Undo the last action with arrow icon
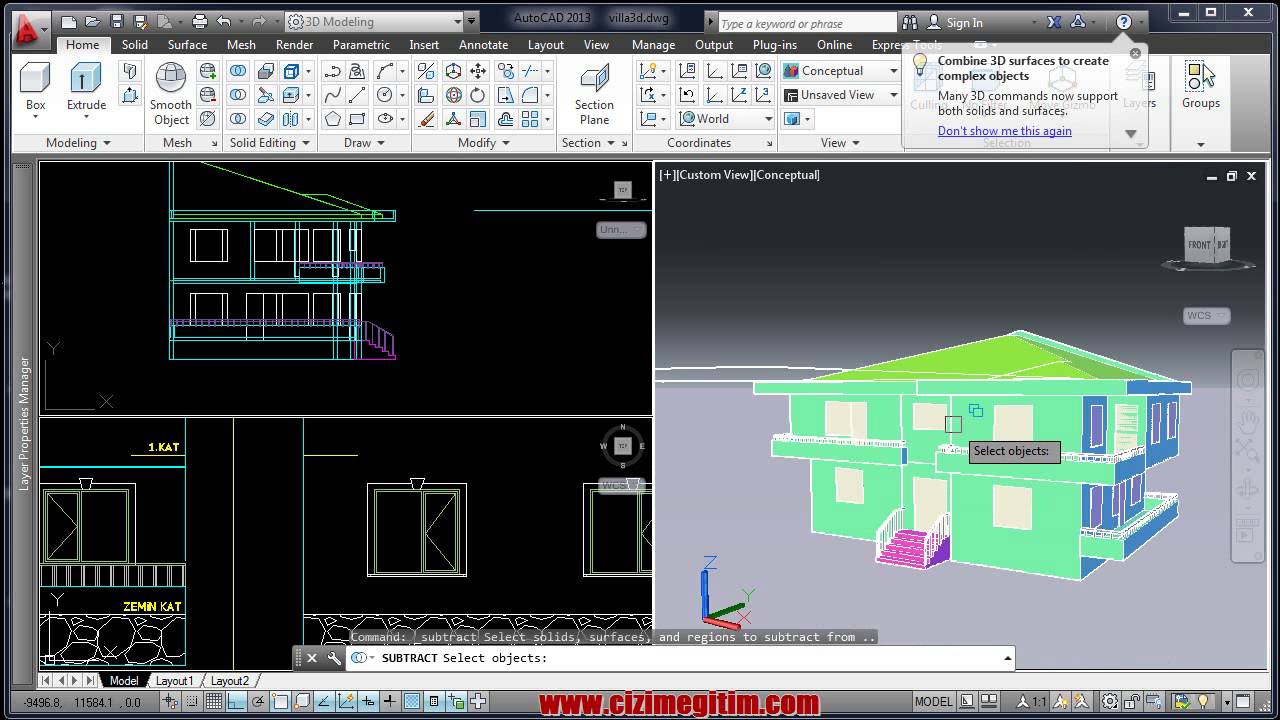Image resolution: width=1280 pixels, height=720 pixels. pyautogui.click(x=223, y=22)
